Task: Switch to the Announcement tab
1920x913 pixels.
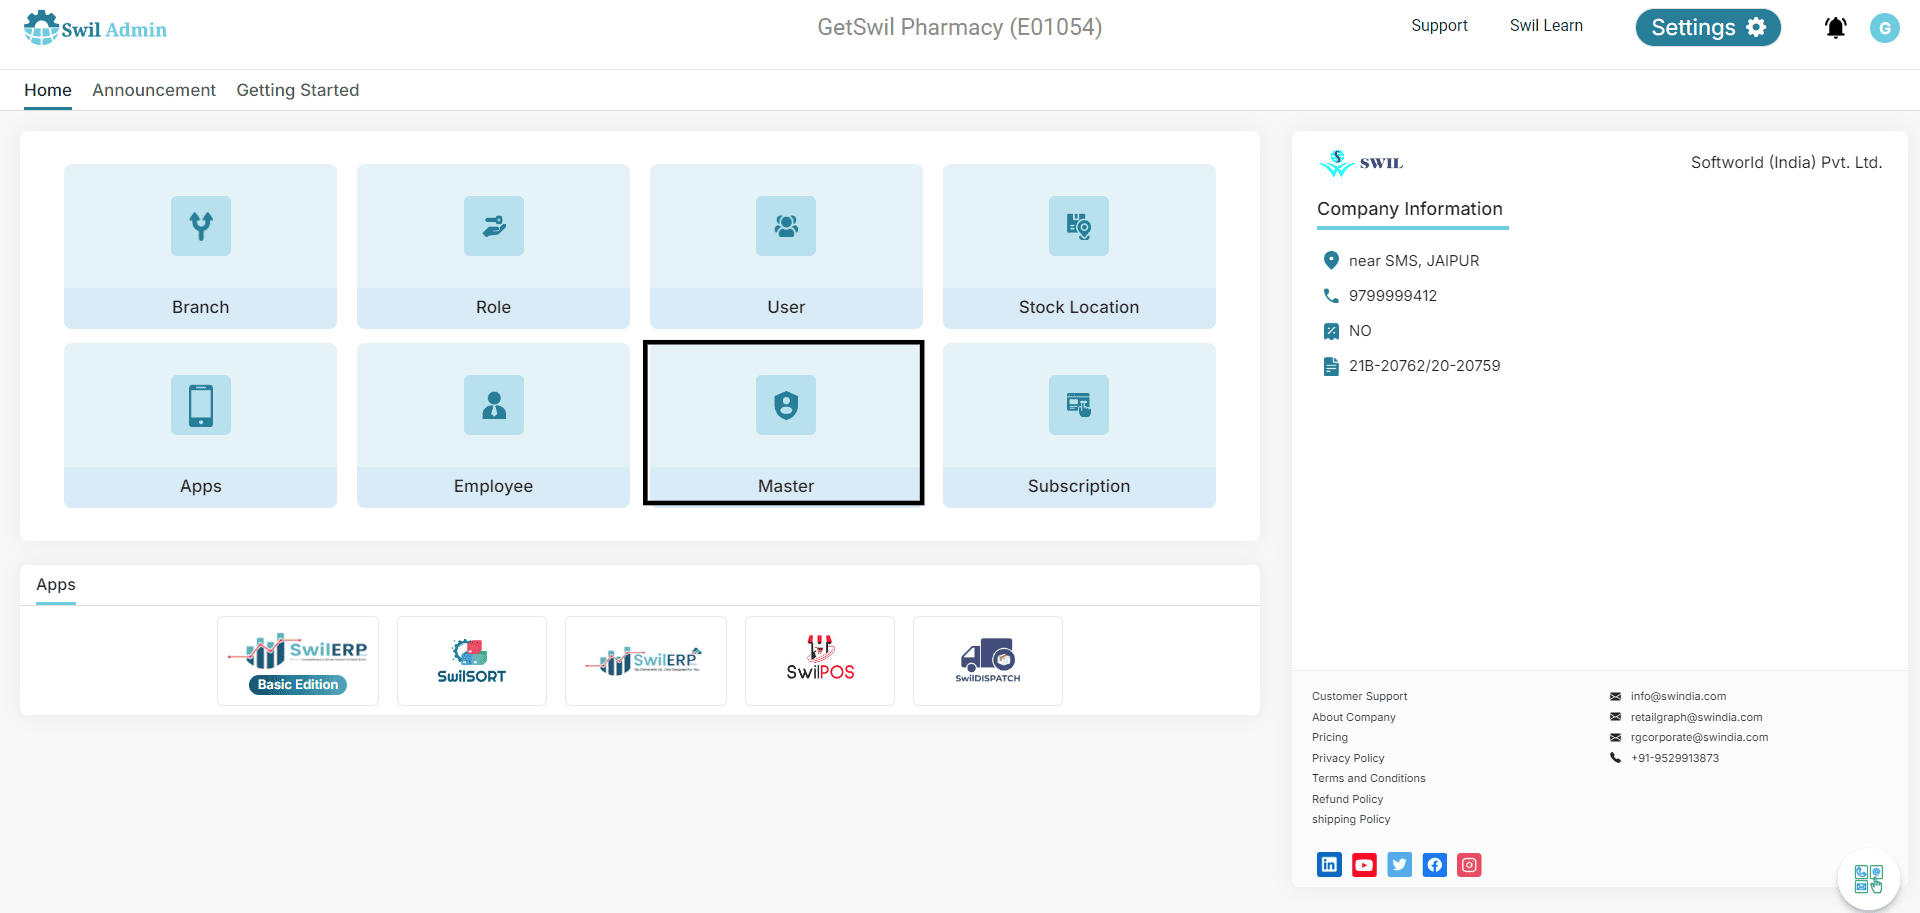Action: 154,90
